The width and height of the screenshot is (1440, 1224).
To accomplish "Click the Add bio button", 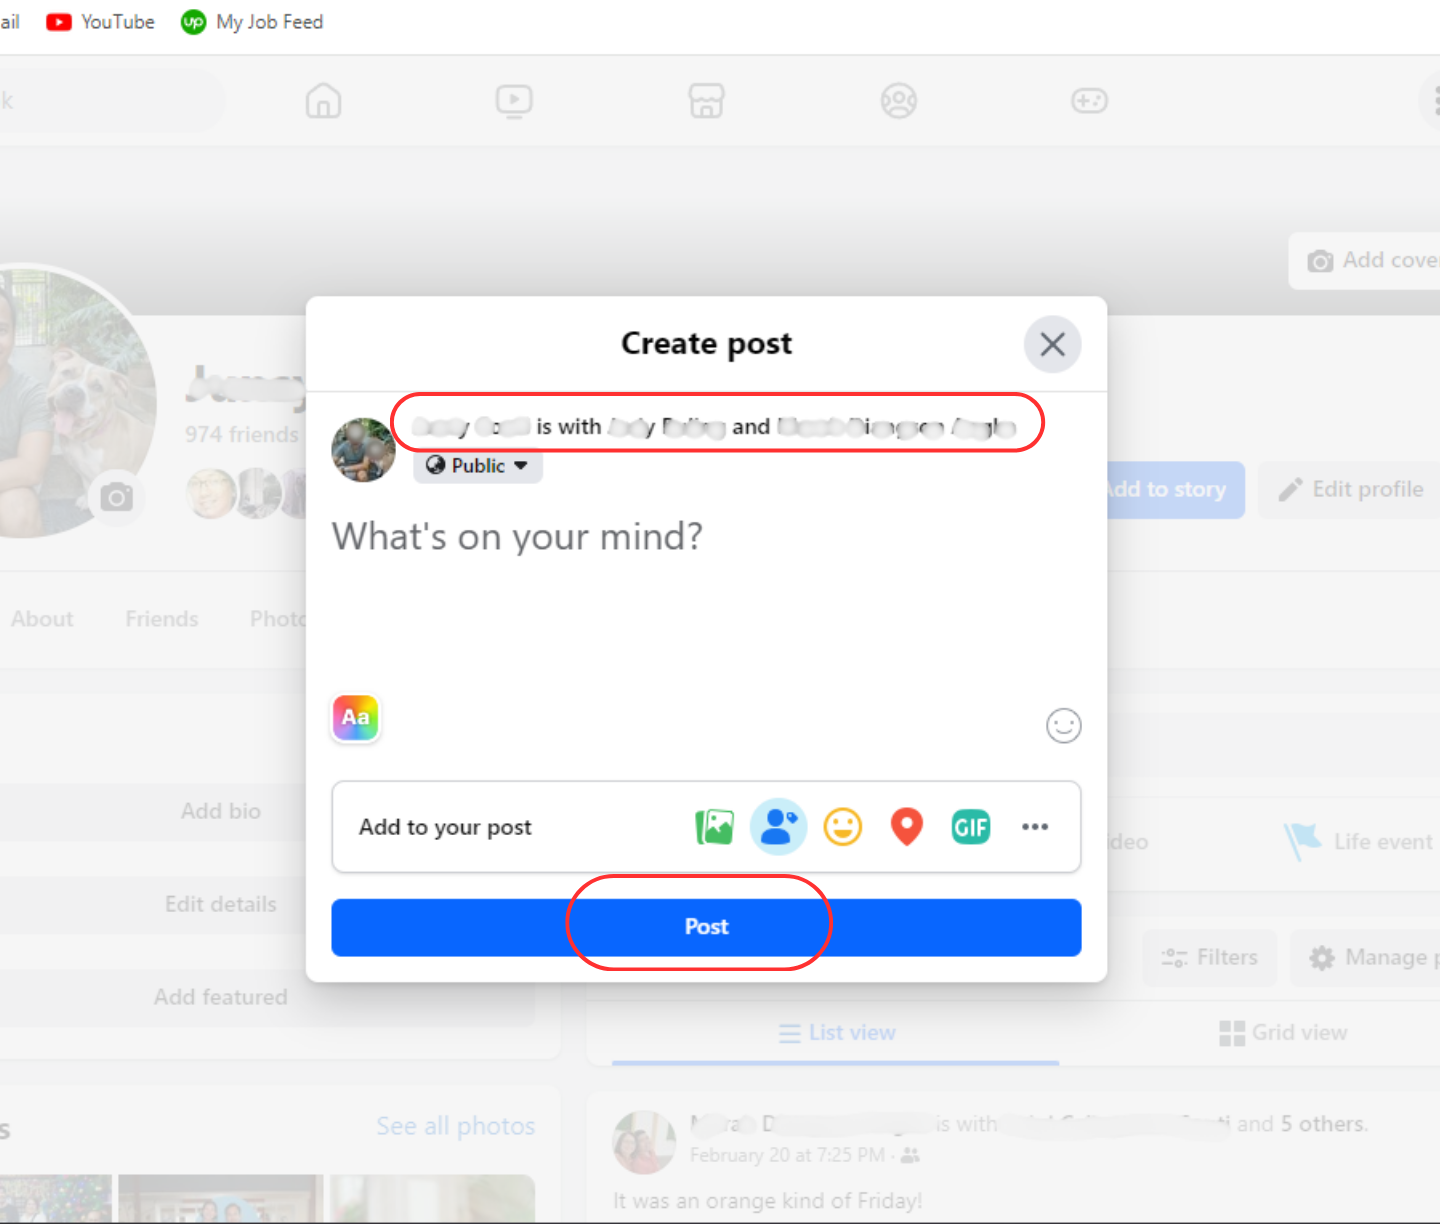I will (x=221, y=811).
